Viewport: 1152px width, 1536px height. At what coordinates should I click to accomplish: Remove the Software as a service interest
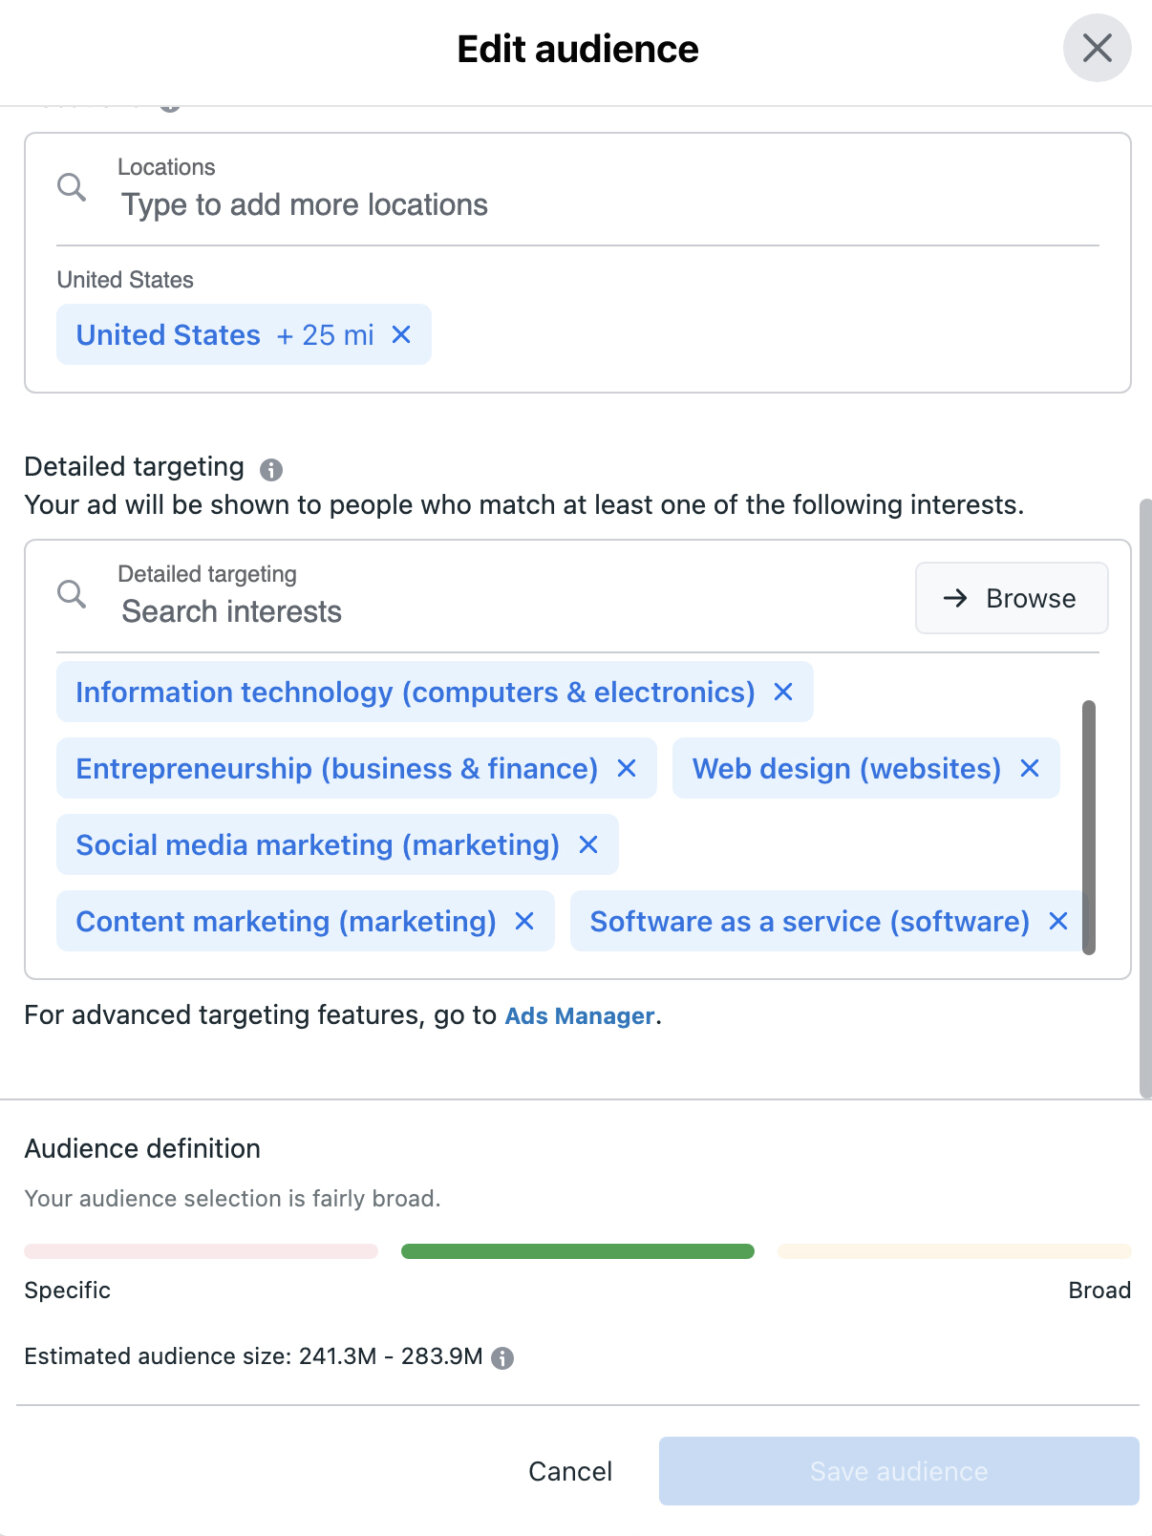pos(1058,921)
